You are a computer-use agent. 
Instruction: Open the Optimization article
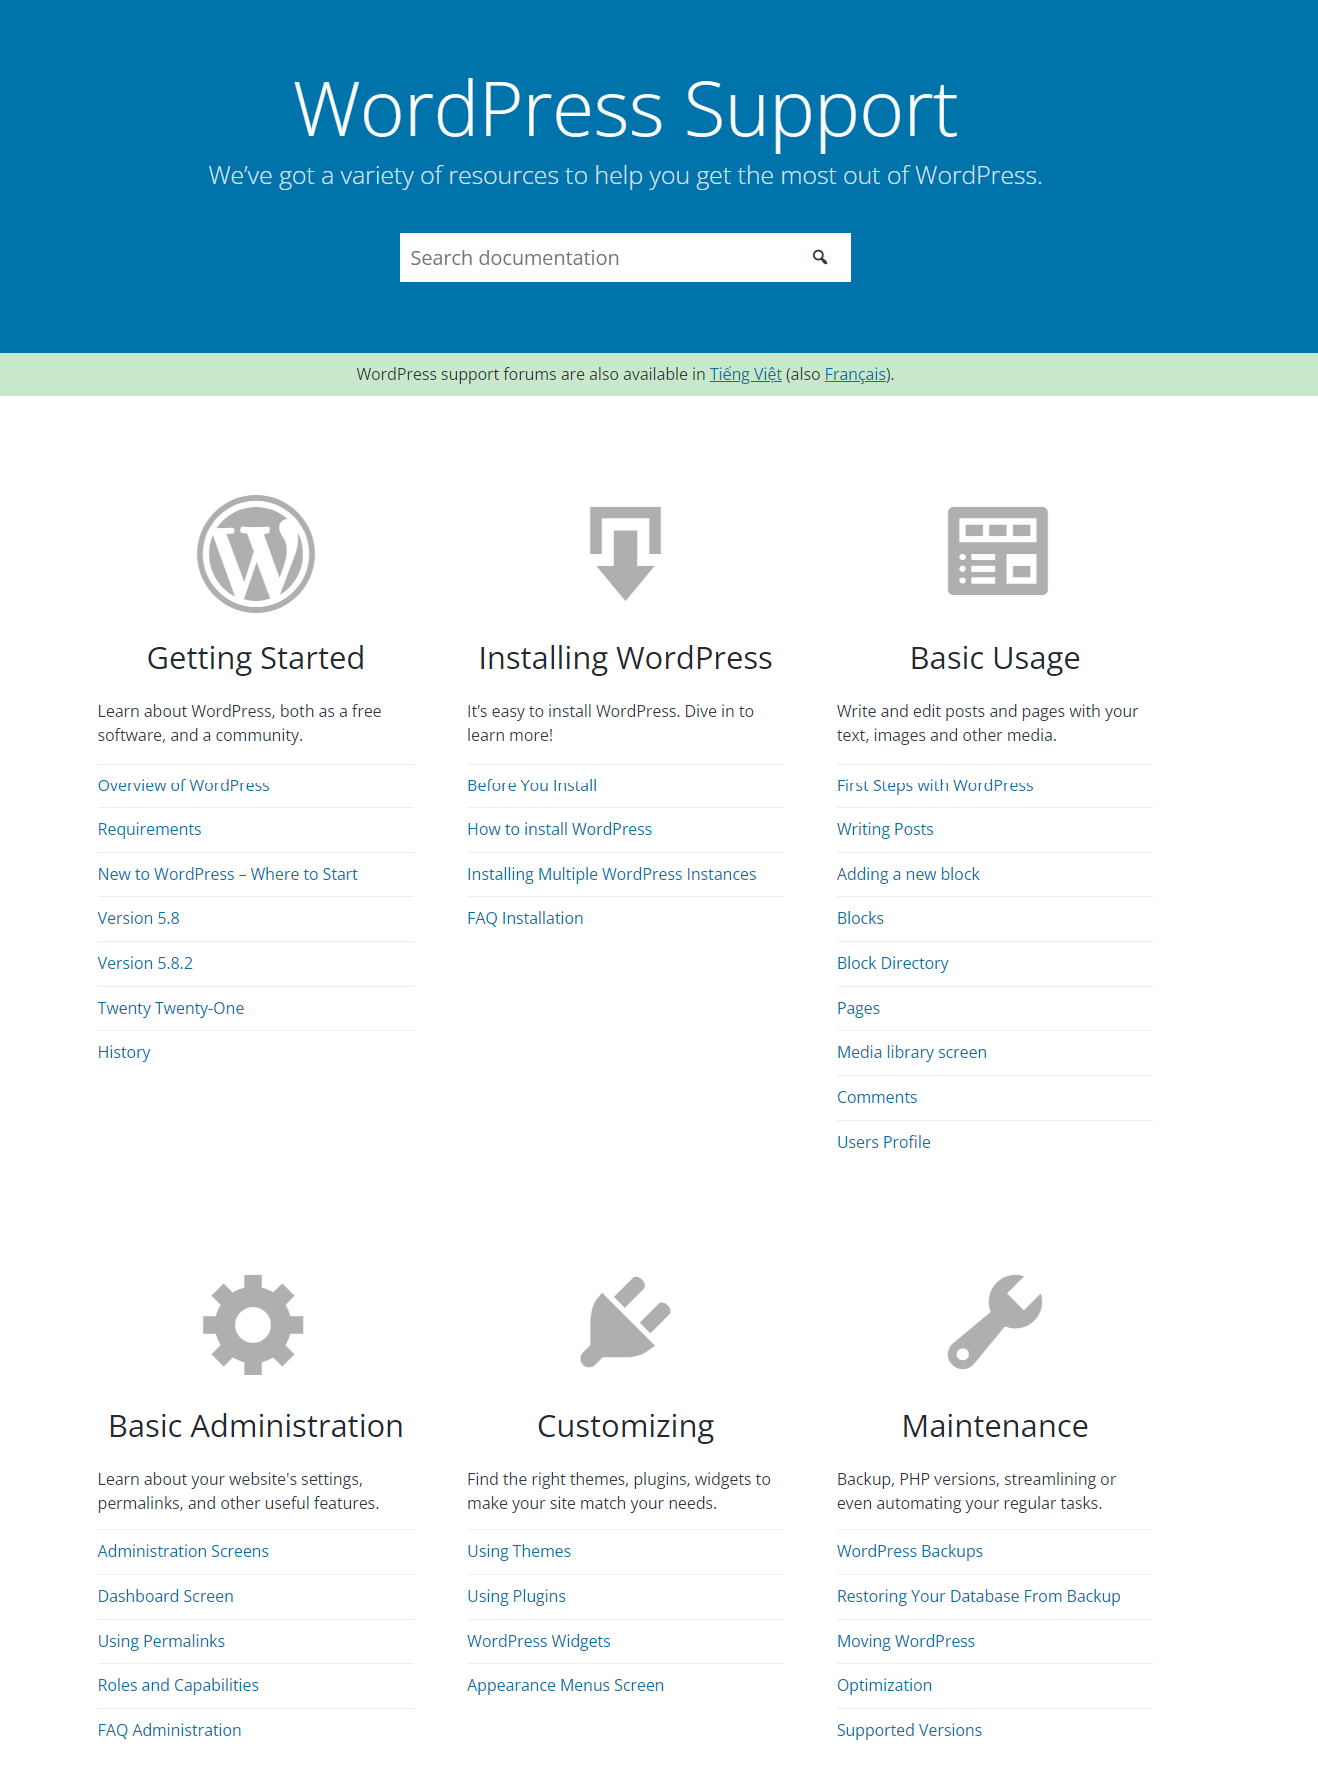click(884, 1685)
